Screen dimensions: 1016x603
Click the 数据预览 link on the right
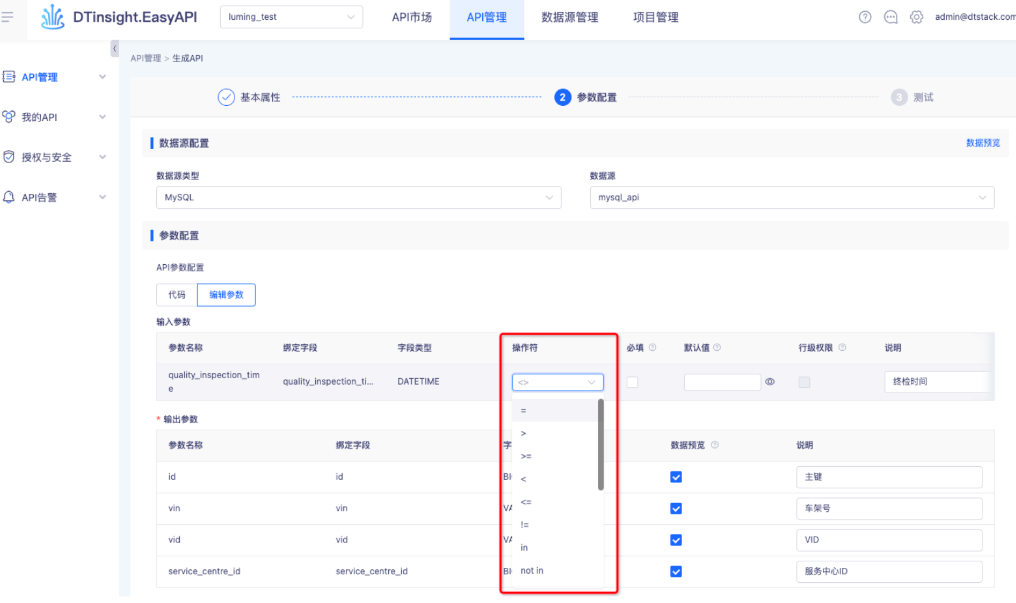pos(982,143)
